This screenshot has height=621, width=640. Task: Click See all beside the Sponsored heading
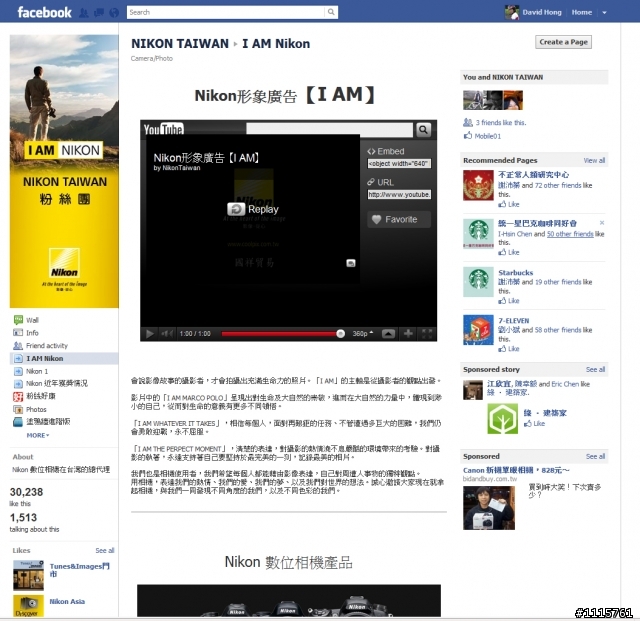click(595, 456)
